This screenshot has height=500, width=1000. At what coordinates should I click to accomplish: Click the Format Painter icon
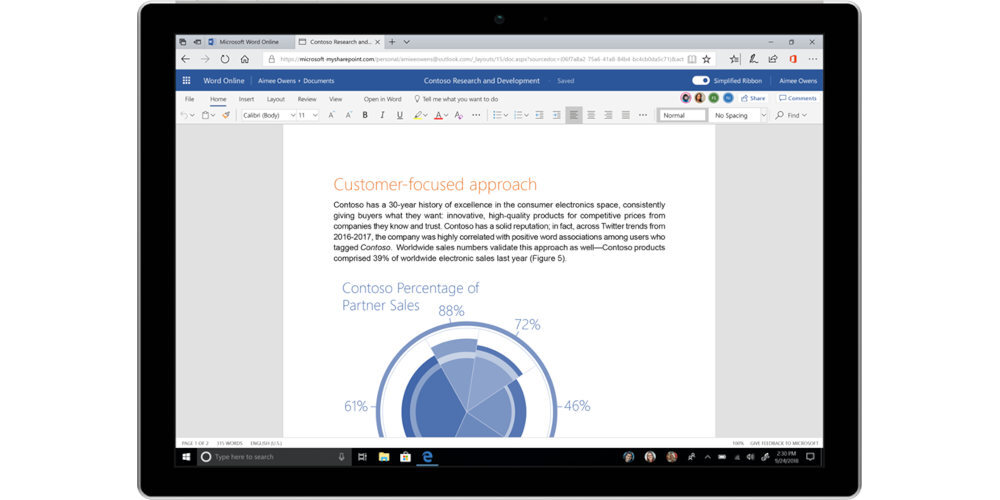(226, 115)
